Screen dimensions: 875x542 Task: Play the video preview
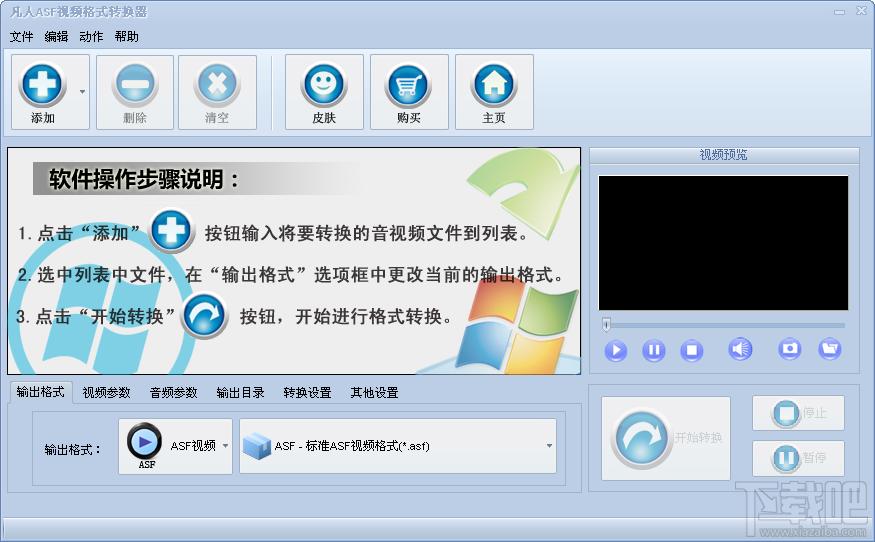coord(616,351)
